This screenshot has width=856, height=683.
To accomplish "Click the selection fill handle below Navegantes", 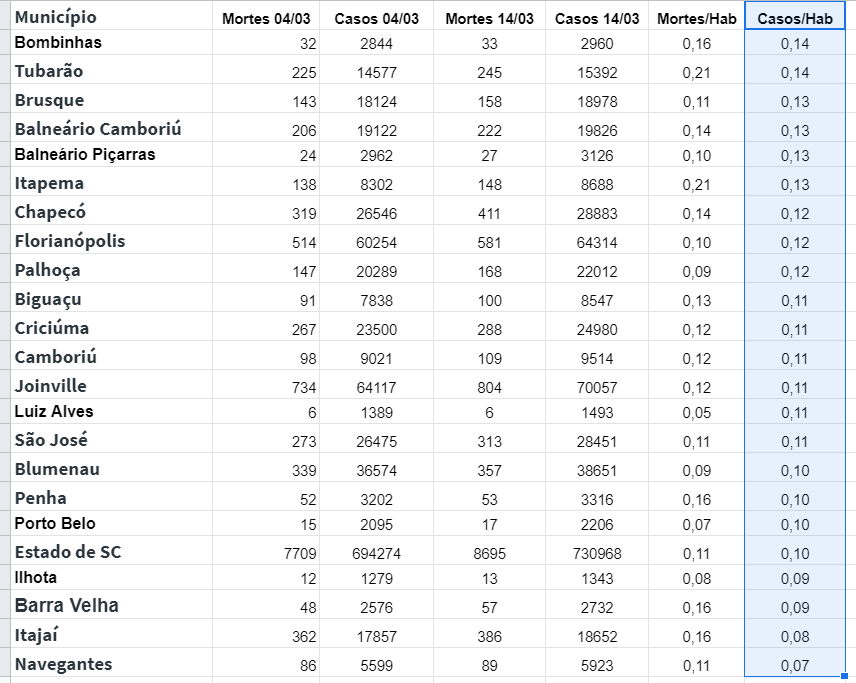I will [x=845, y=677].
